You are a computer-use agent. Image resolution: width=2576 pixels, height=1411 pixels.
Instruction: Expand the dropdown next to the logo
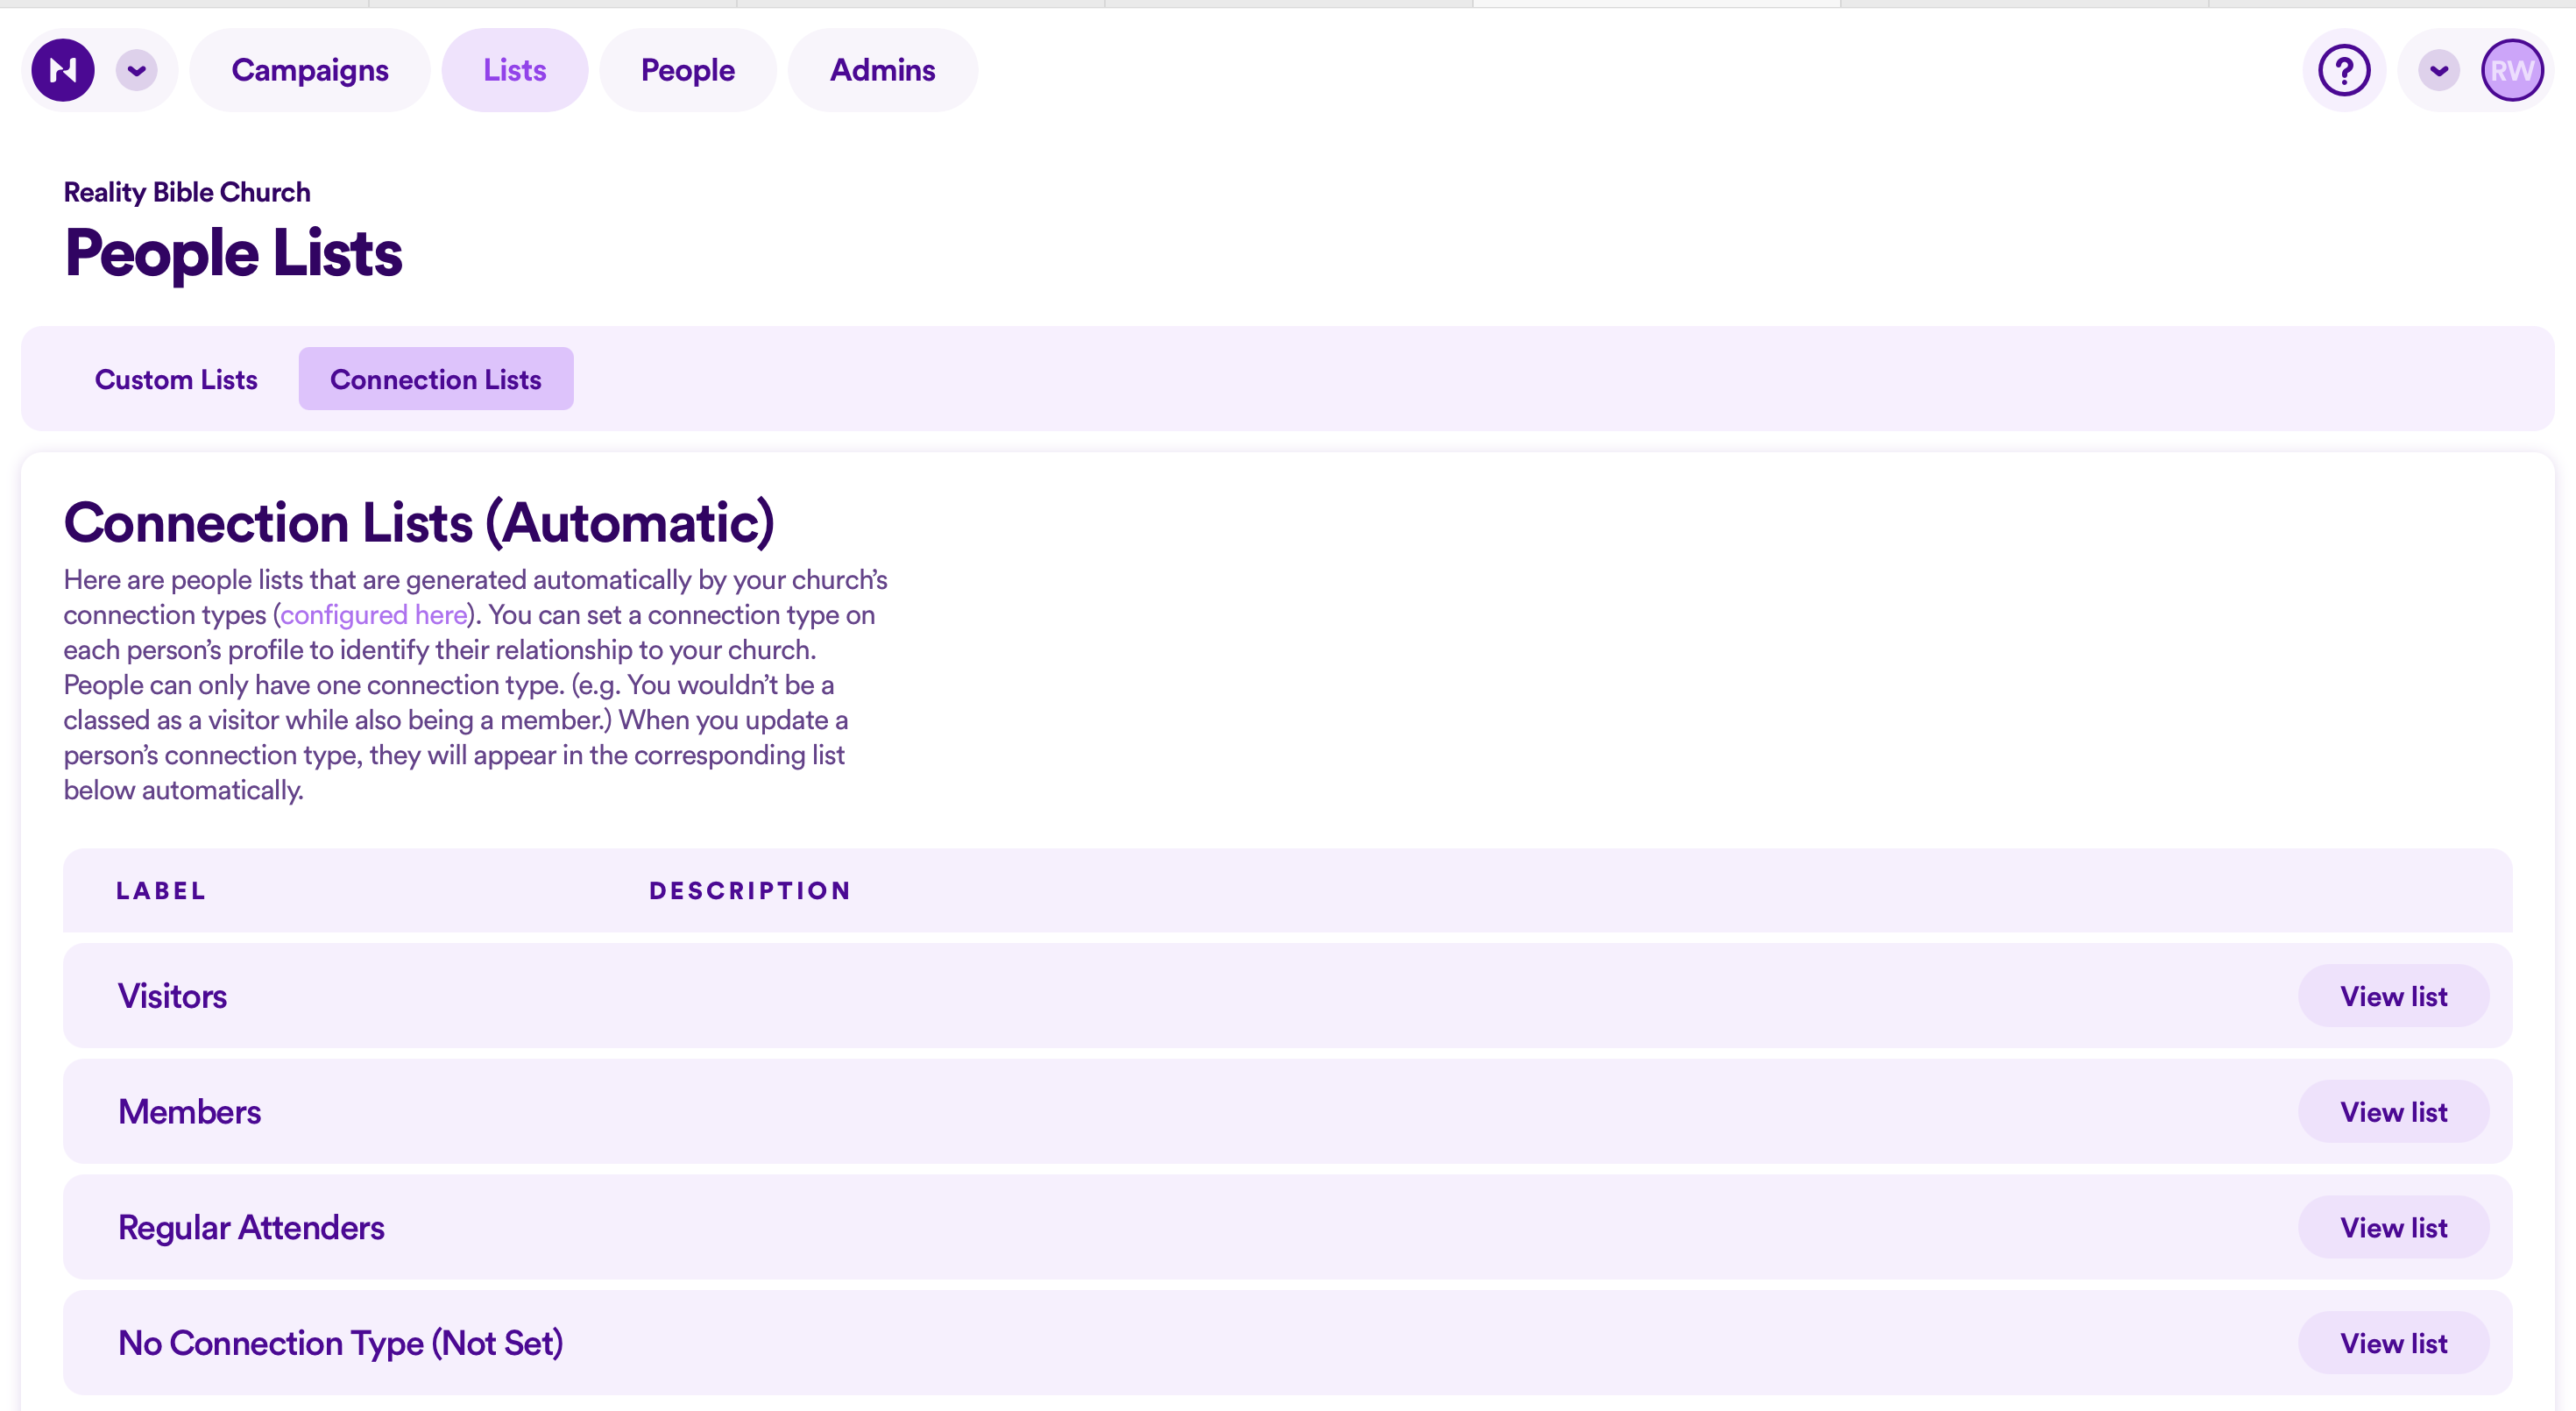click(x=137, y=70)
